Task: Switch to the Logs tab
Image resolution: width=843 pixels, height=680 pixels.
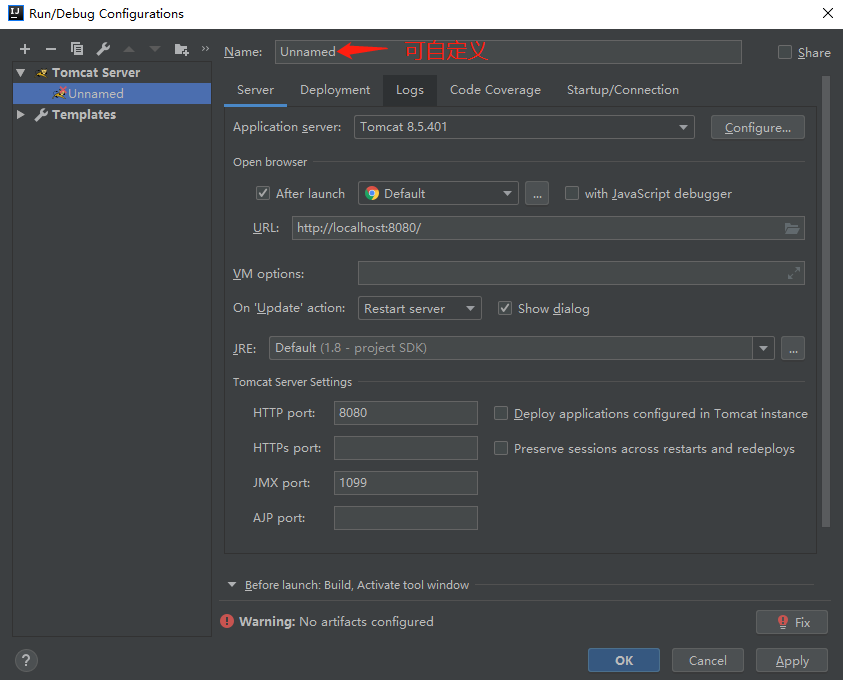Action: point(410,90)
